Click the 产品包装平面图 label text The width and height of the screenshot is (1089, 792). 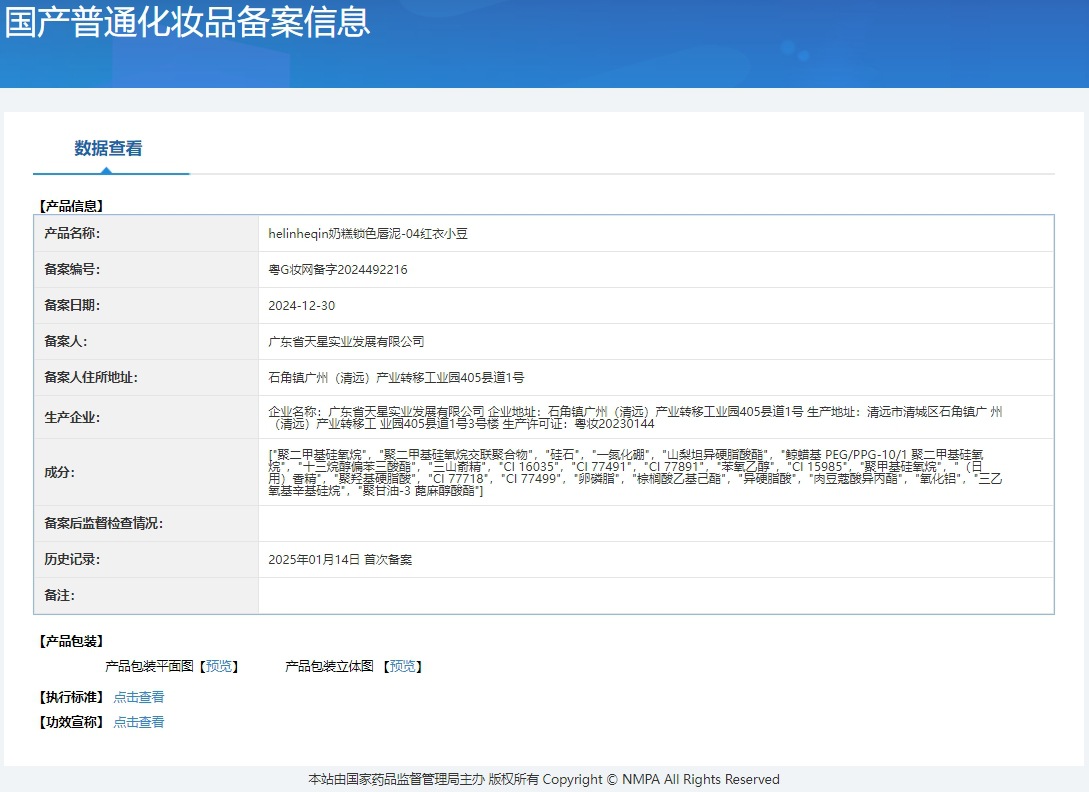(149, 666)
